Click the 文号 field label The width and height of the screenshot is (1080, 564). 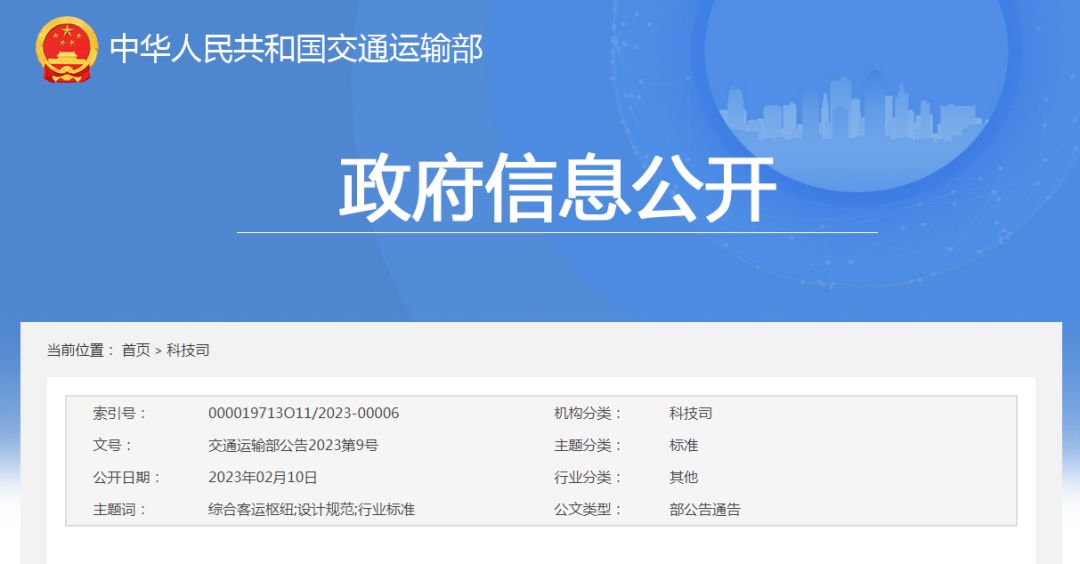tap(112, 445)
